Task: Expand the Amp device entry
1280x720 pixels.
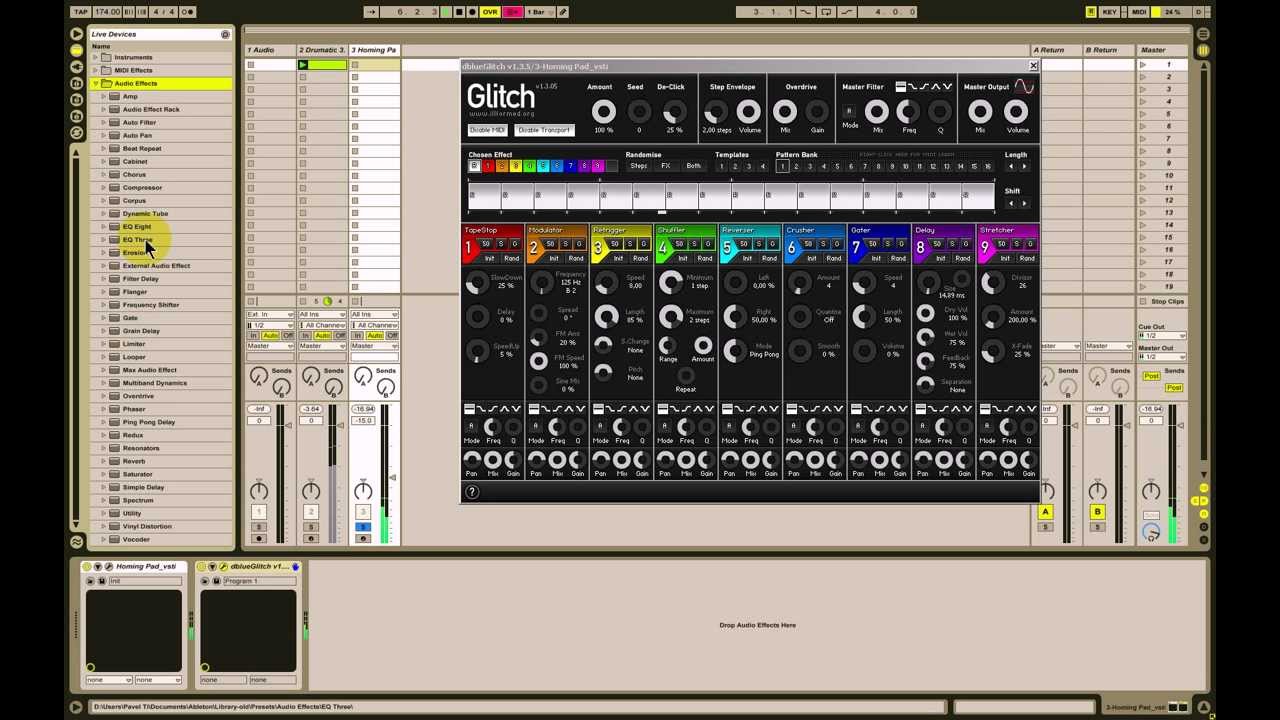Action: (x=104, y=96)
